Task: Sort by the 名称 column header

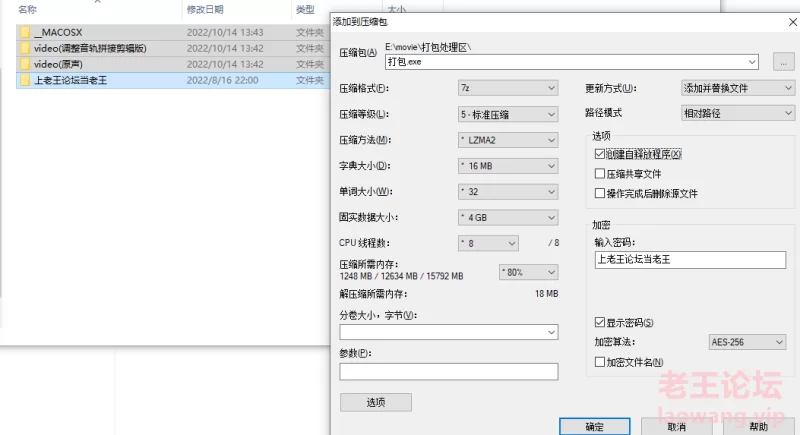Action: [x=27, y=9]
